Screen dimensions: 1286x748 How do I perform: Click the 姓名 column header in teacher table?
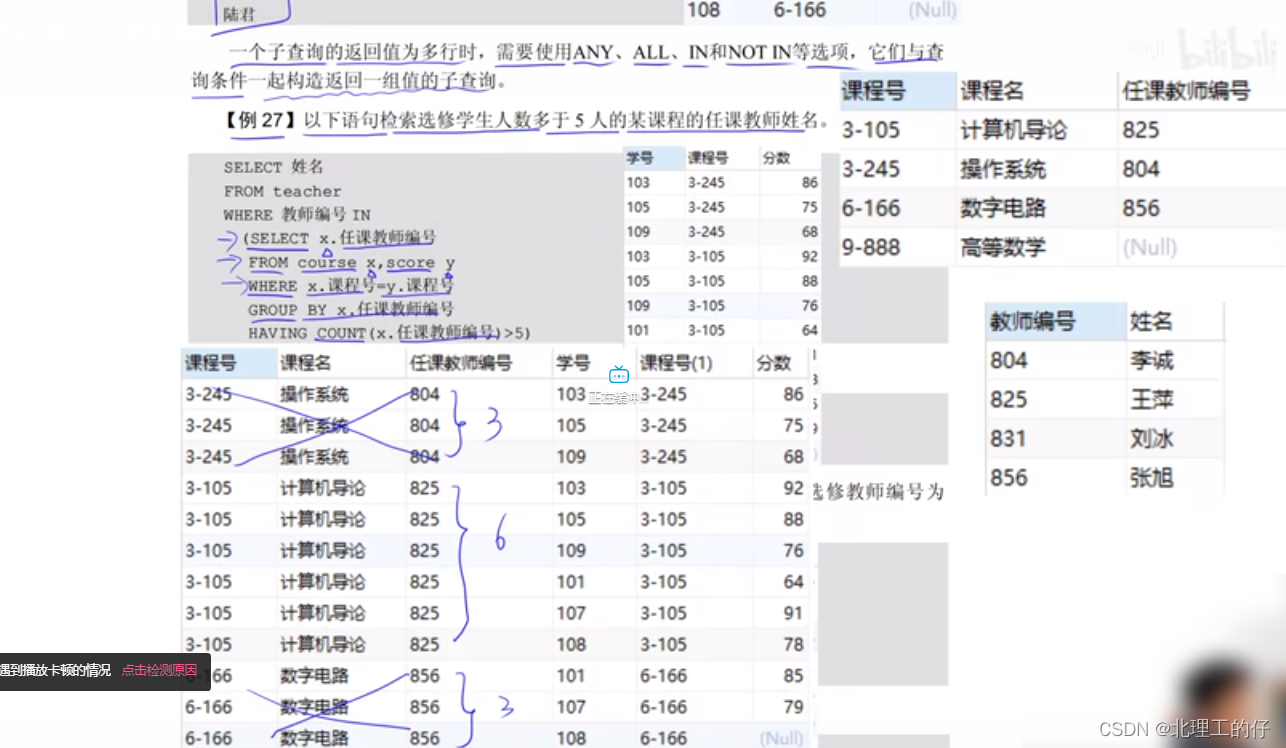click(1151, 322)
